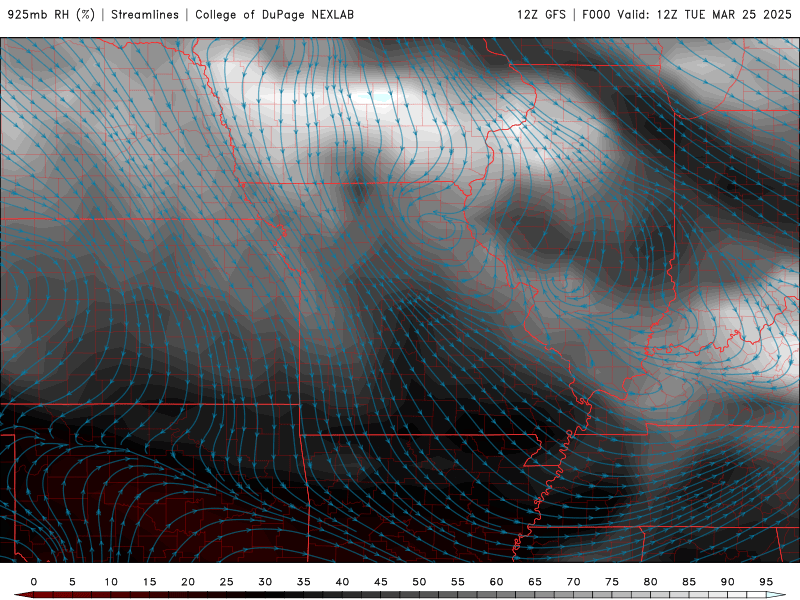Click the color bar value 90 label
This screenshot has width=800, height=600.
point(728,582)
